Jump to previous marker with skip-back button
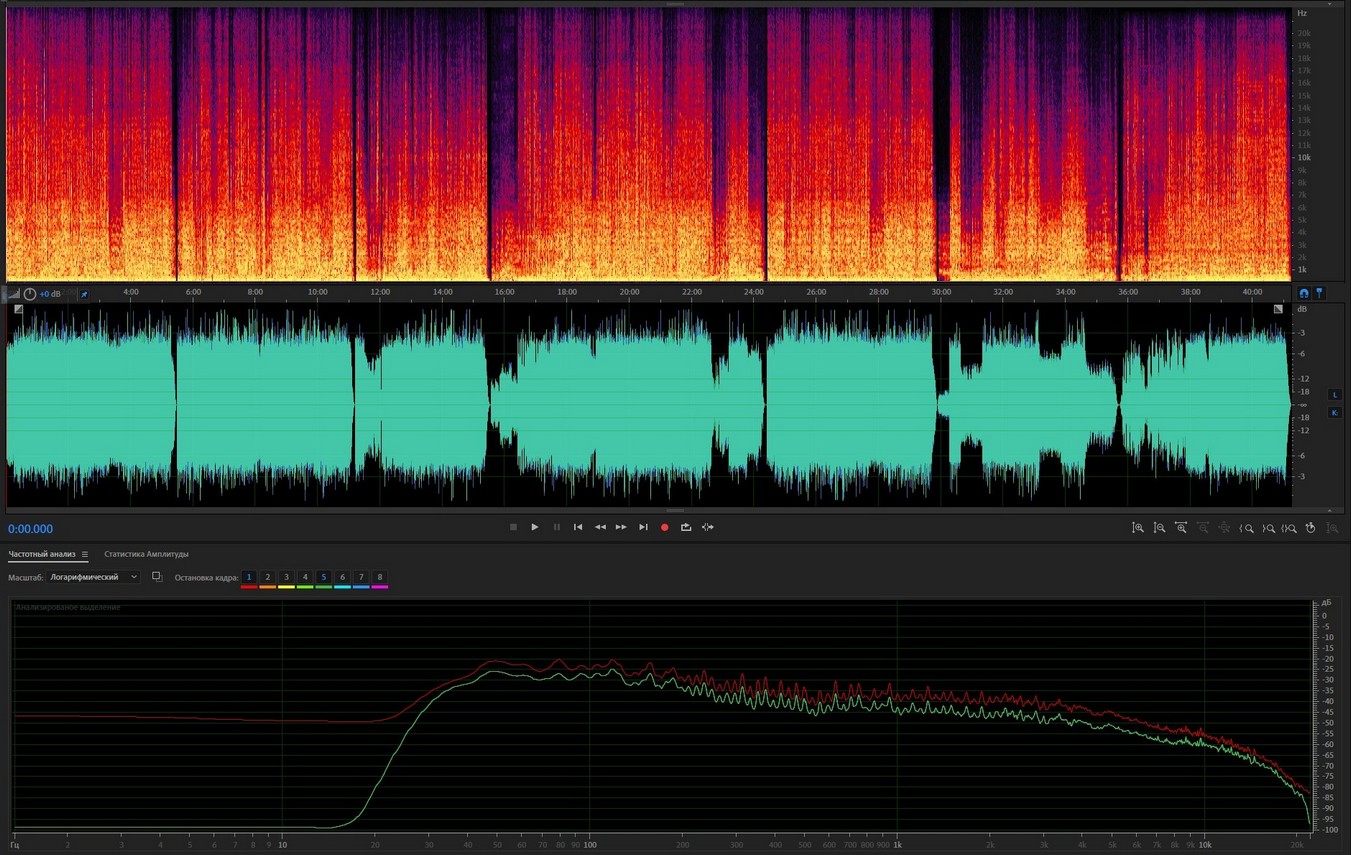 click(578, 527)
